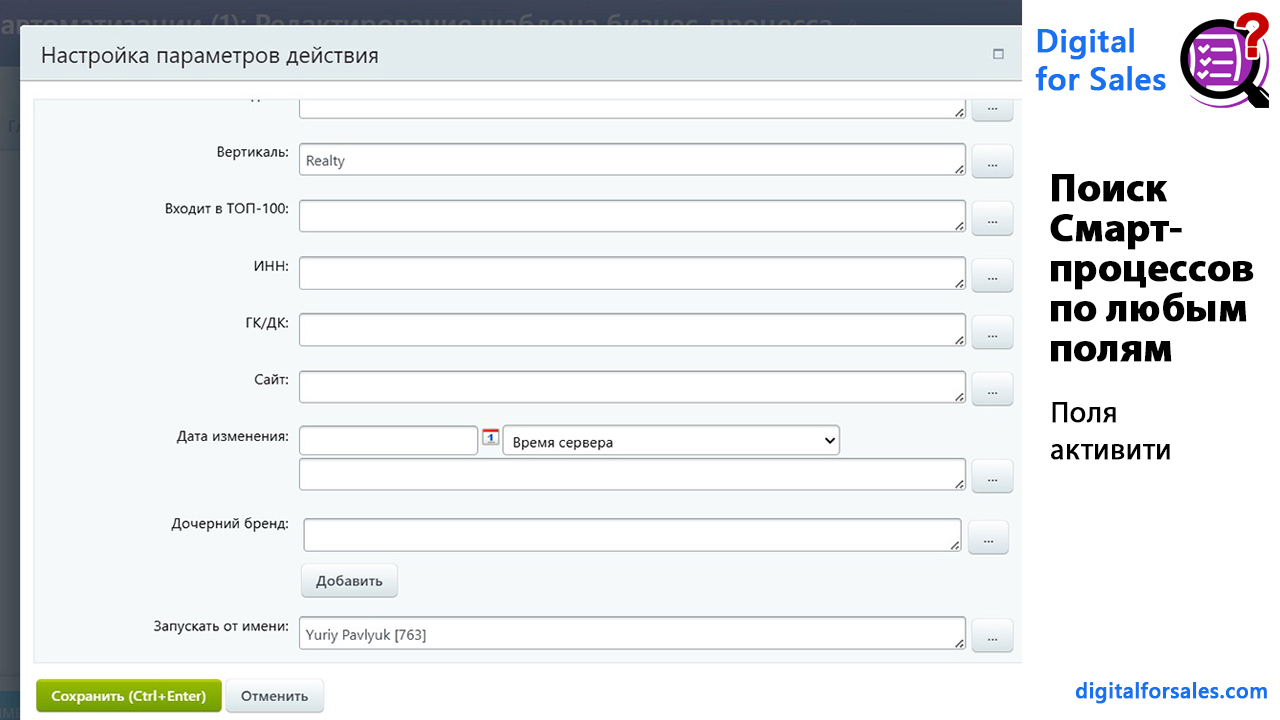Open value picker for Сайт field
The height and width of the screenshot is (720, 1280).
(992, 389)
